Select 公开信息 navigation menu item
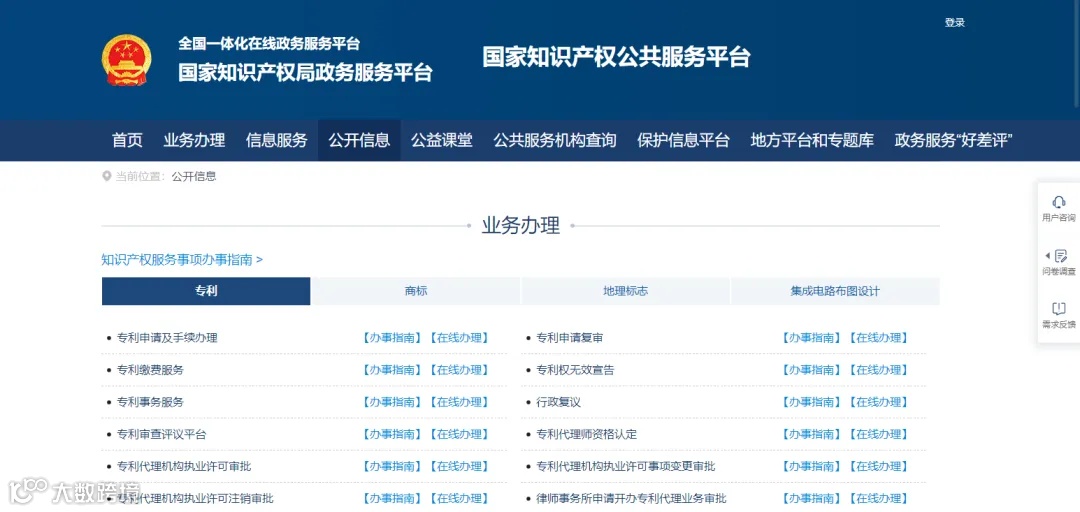The height and width of the screenshot is (512, 1080). click(x=360, y=141)
